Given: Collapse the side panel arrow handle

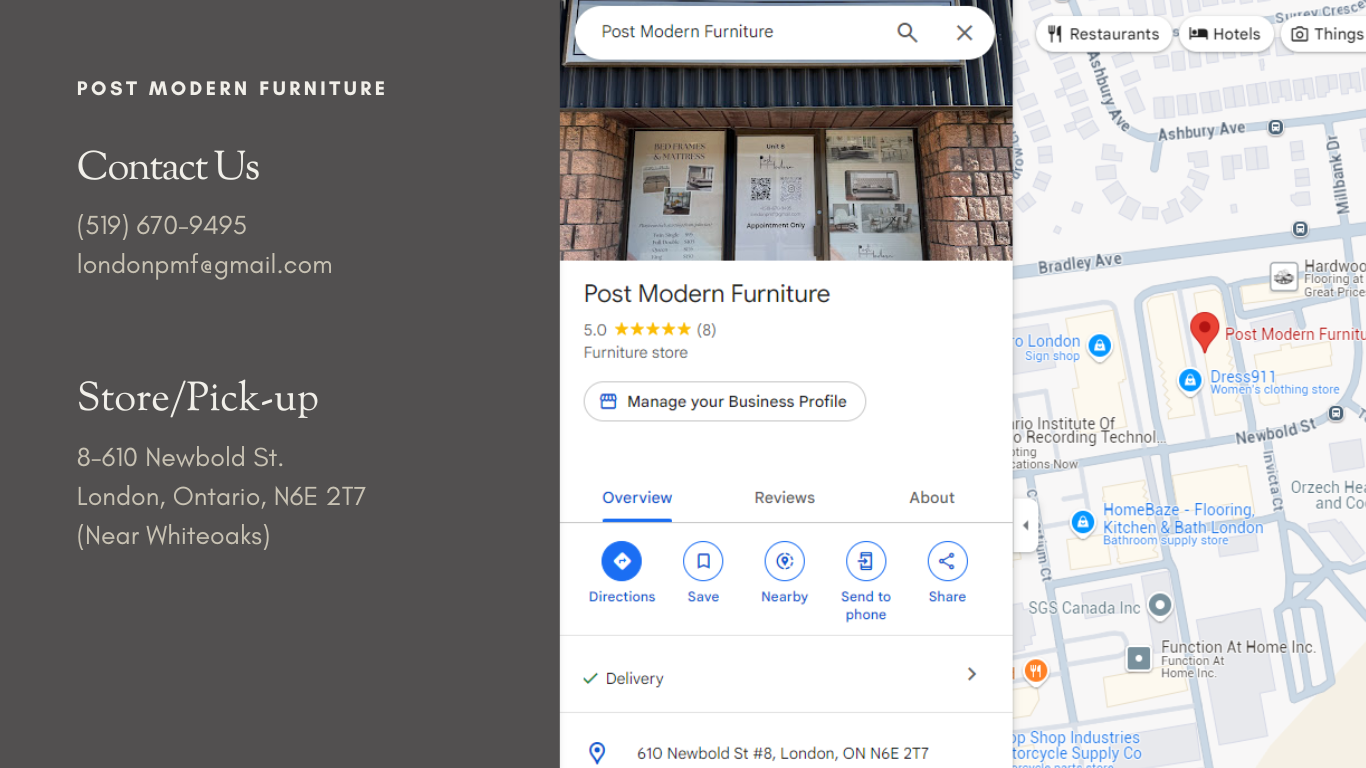Looking at the screenshot, I should point(1025,526).
